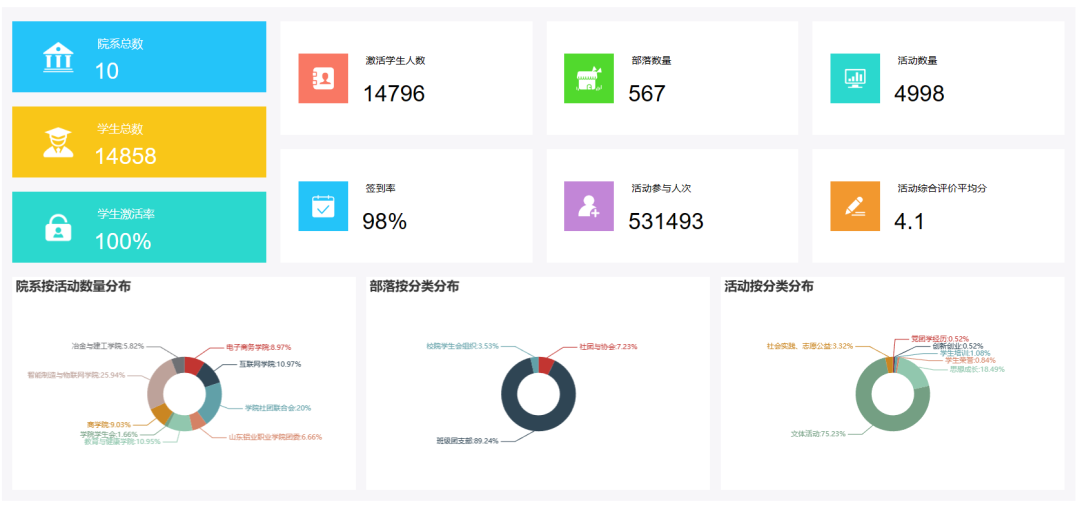The height and width of the screenshot is (506, 1080).
Task: Click the purple add-user icon beside 活动参与人次
Action: pos(589,206)
